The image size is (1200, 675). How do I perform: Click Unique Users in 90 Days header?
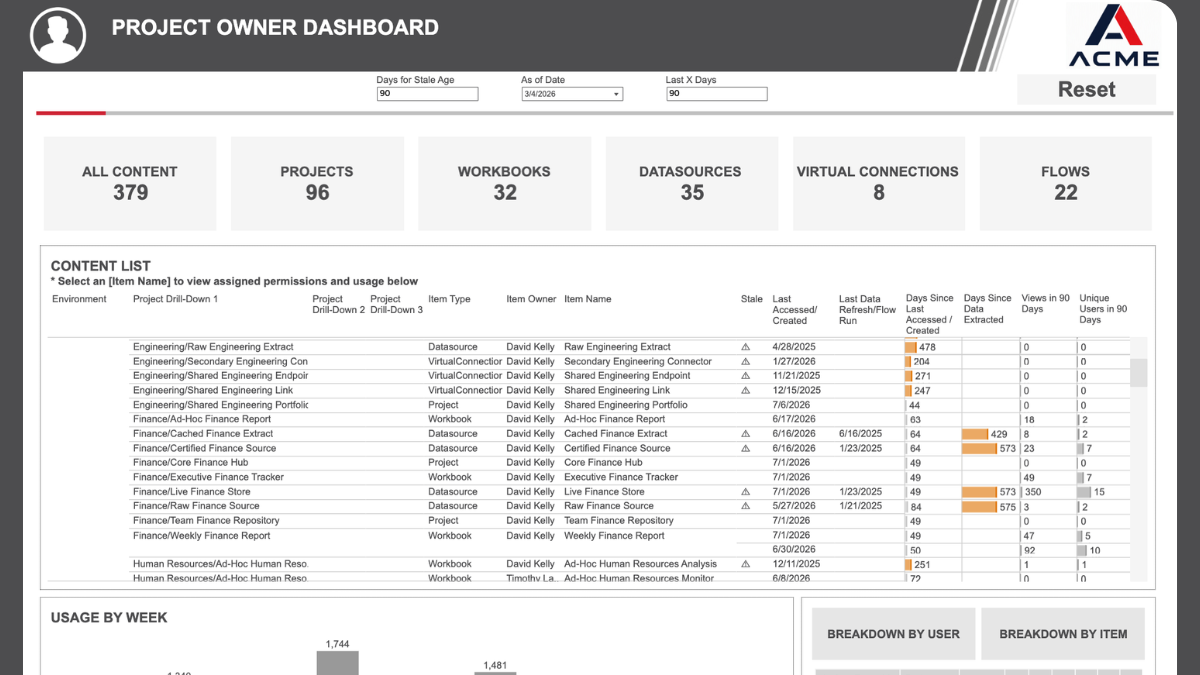coord(1103,309)
